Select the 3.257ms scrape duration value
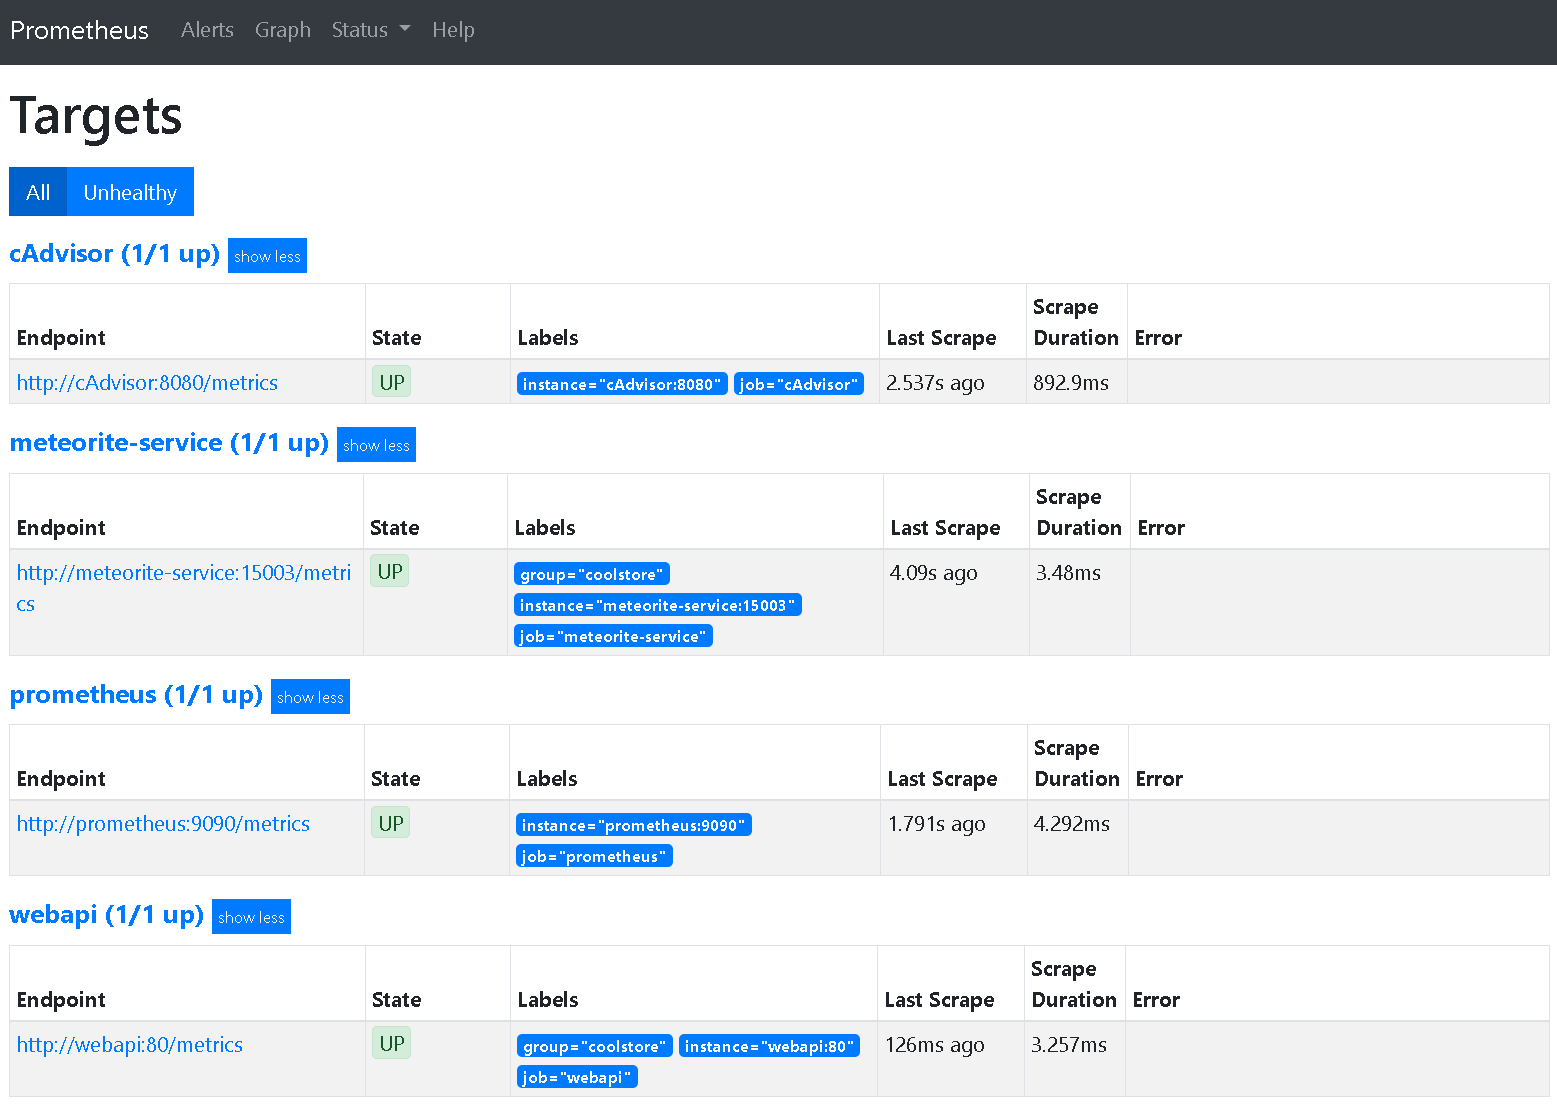Screen dimensions: 1557x1104 click(x=1069, y=1045)
